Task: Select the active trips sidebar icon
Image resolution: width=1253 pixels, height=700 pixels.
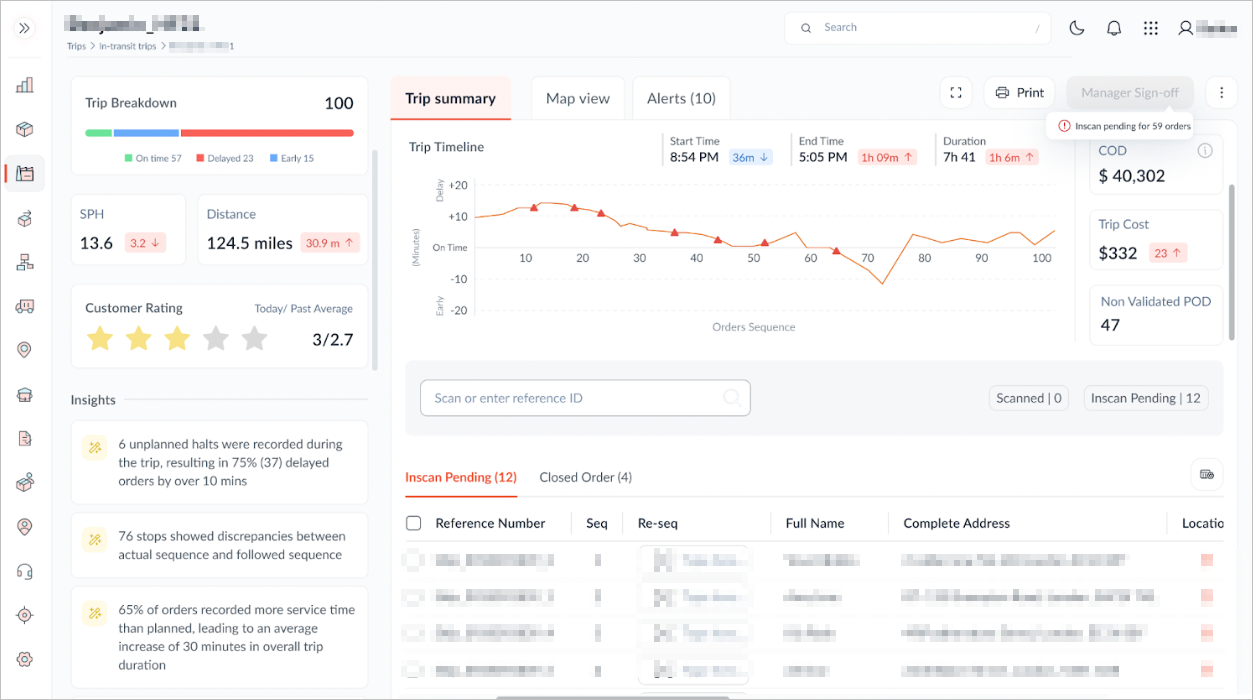Action: [25, 174]
